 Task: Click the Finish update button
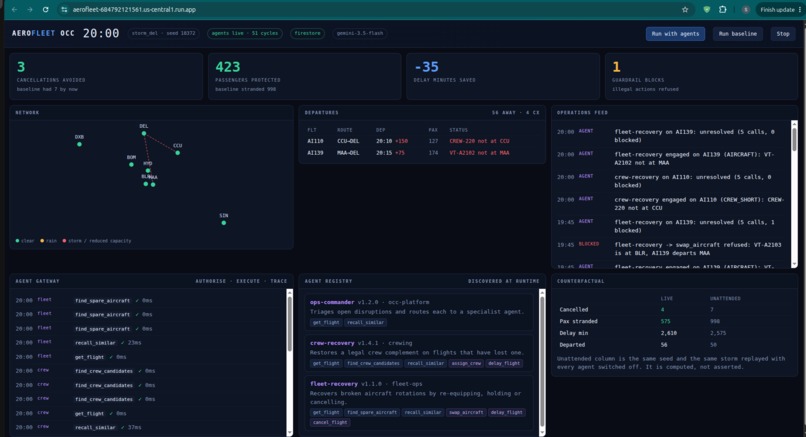point(779,9)
